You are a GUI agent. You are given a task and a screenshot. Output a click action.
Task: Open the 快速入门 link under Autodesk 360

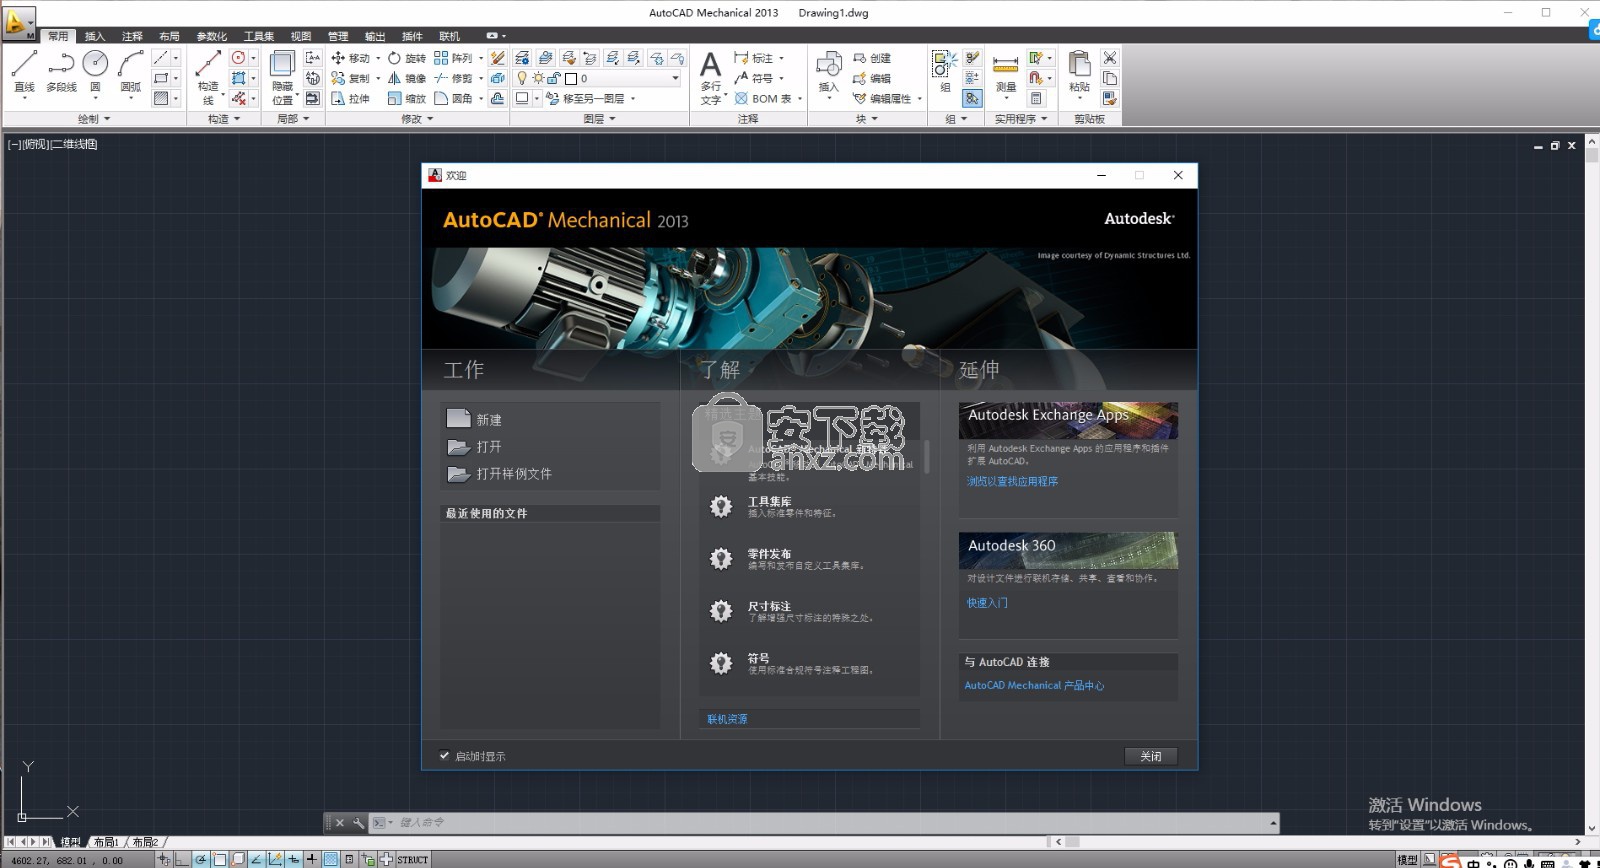click(987, 603)
